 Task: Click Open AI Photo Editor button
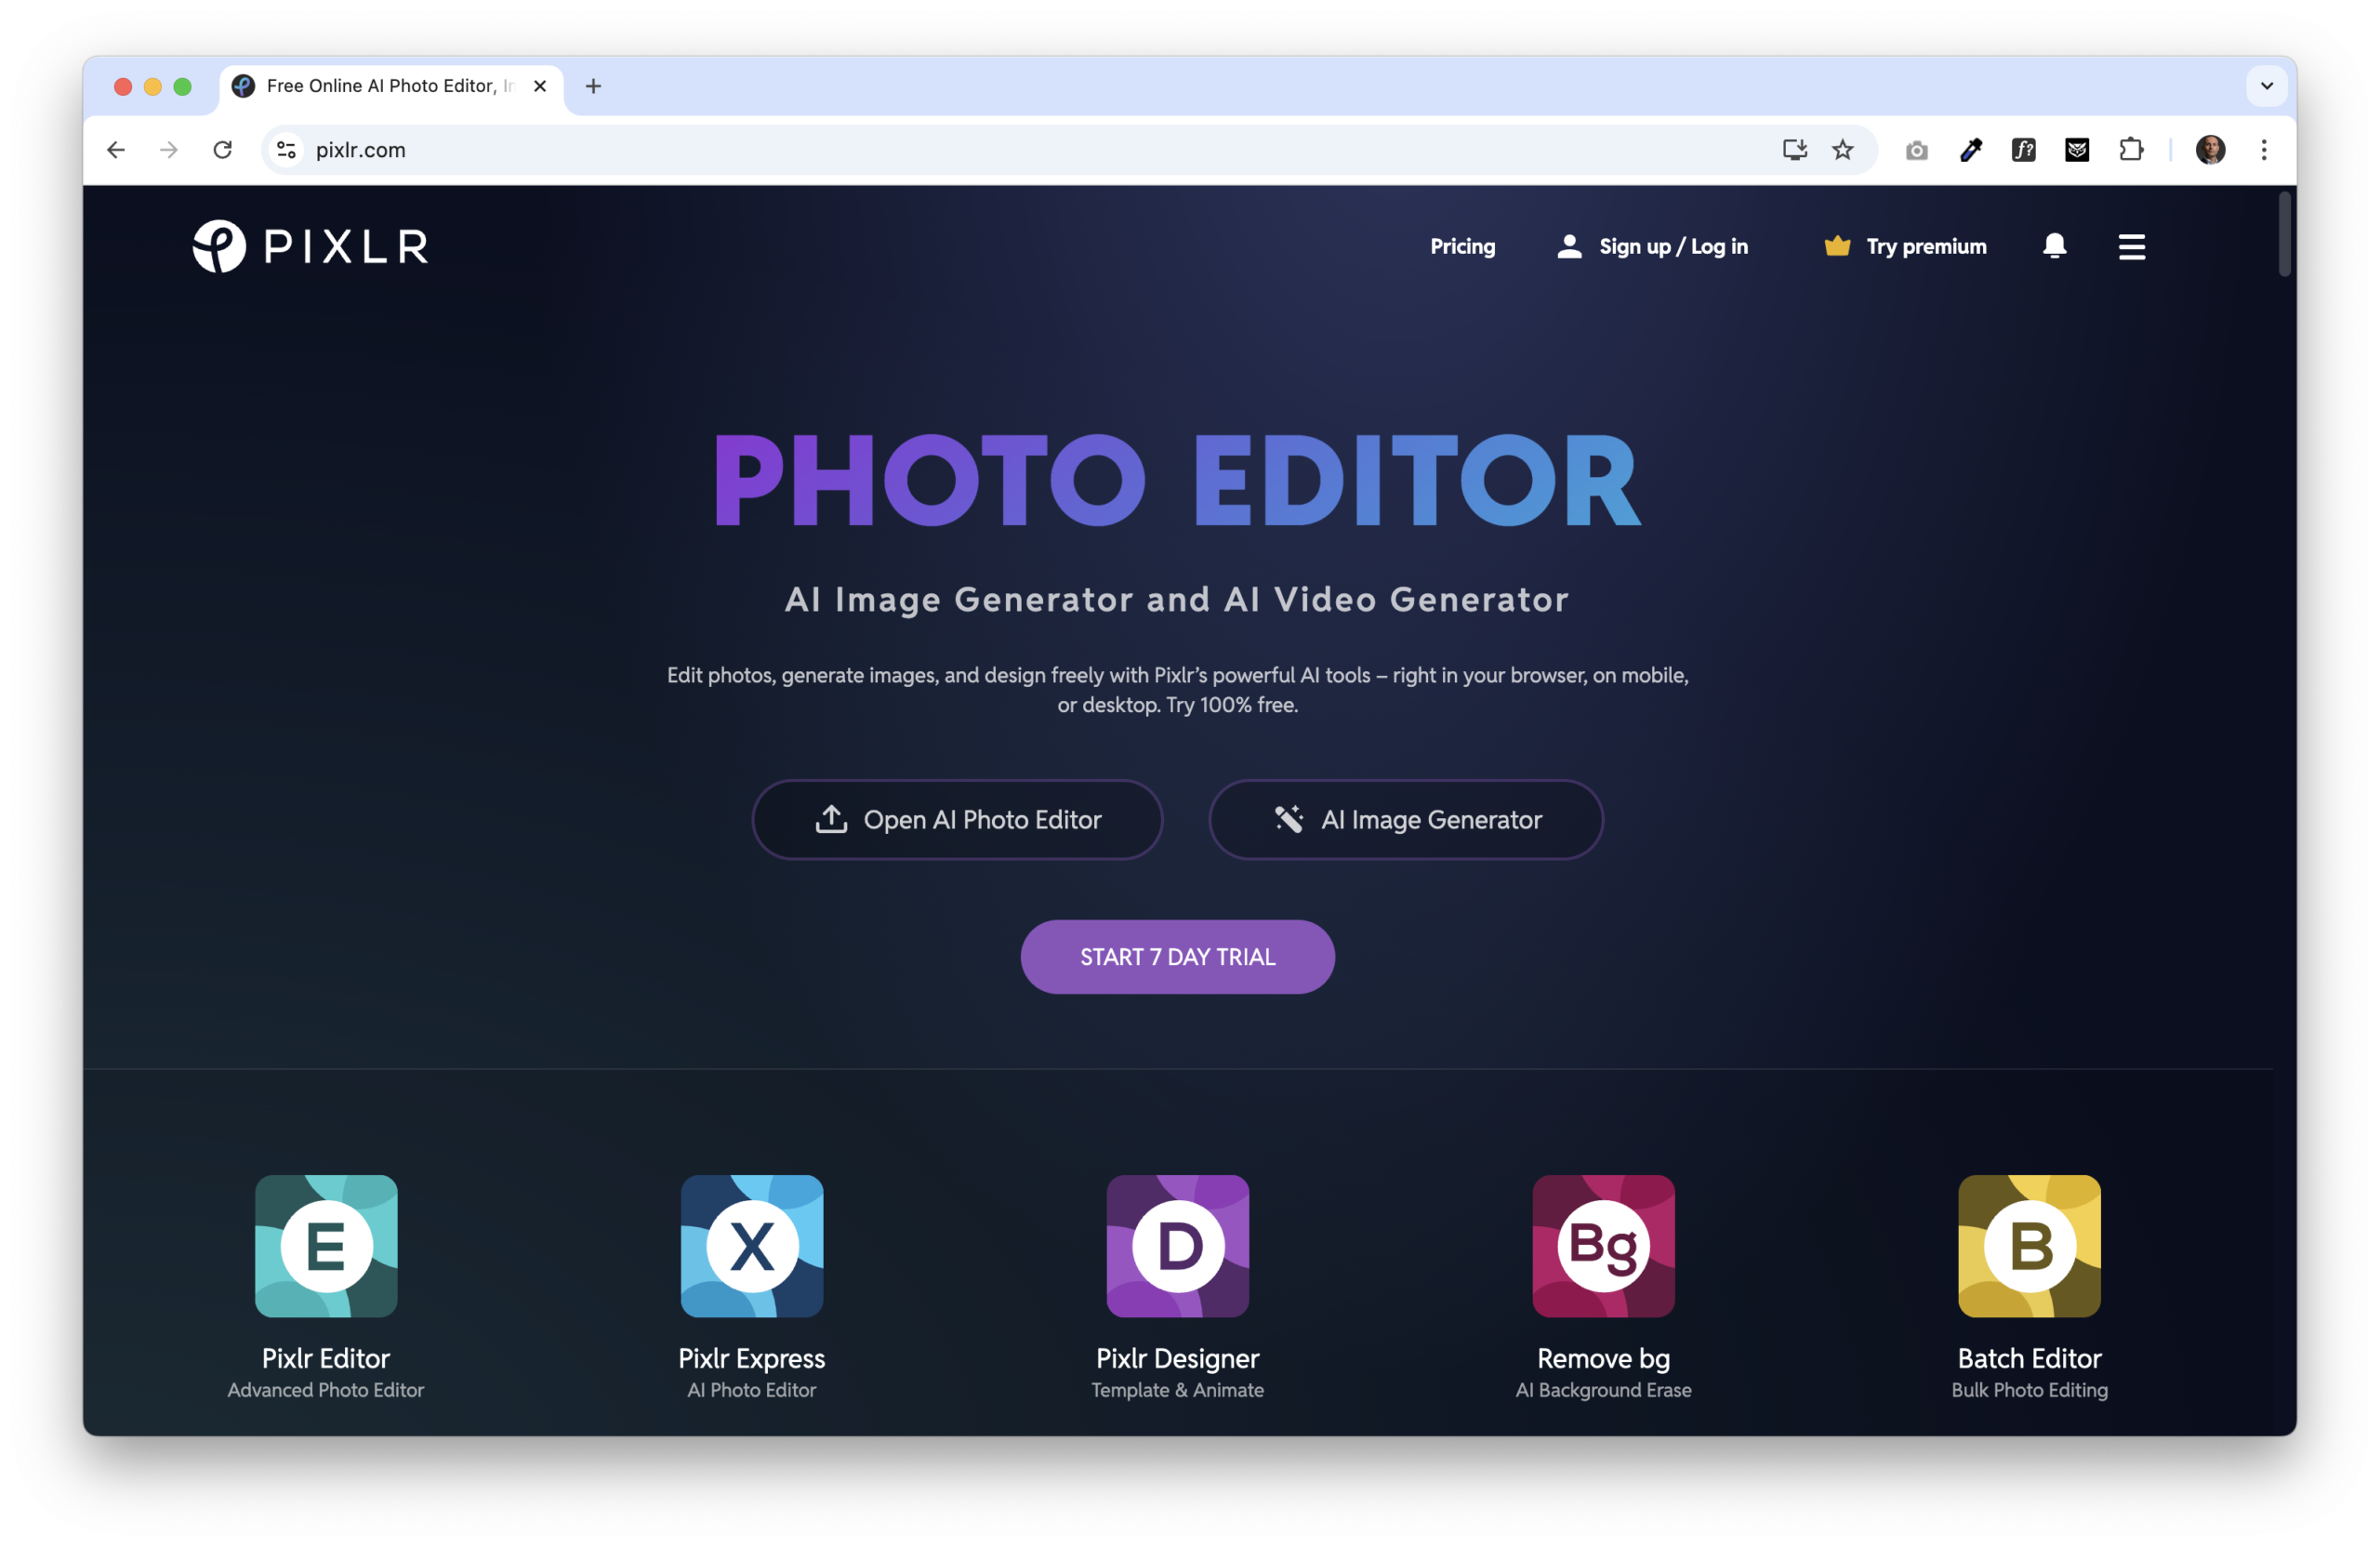click(x=957, y=819)
